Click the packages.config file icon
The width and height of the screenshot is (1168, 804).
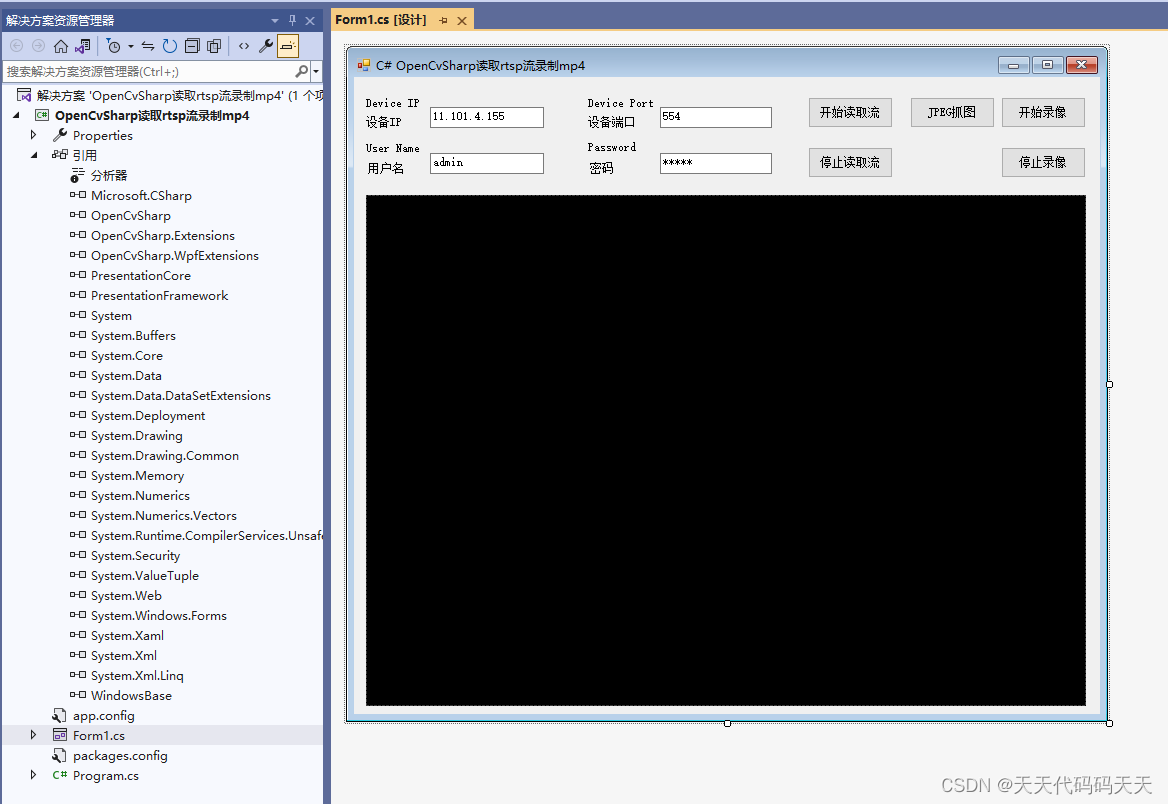(x=60, y=756)
